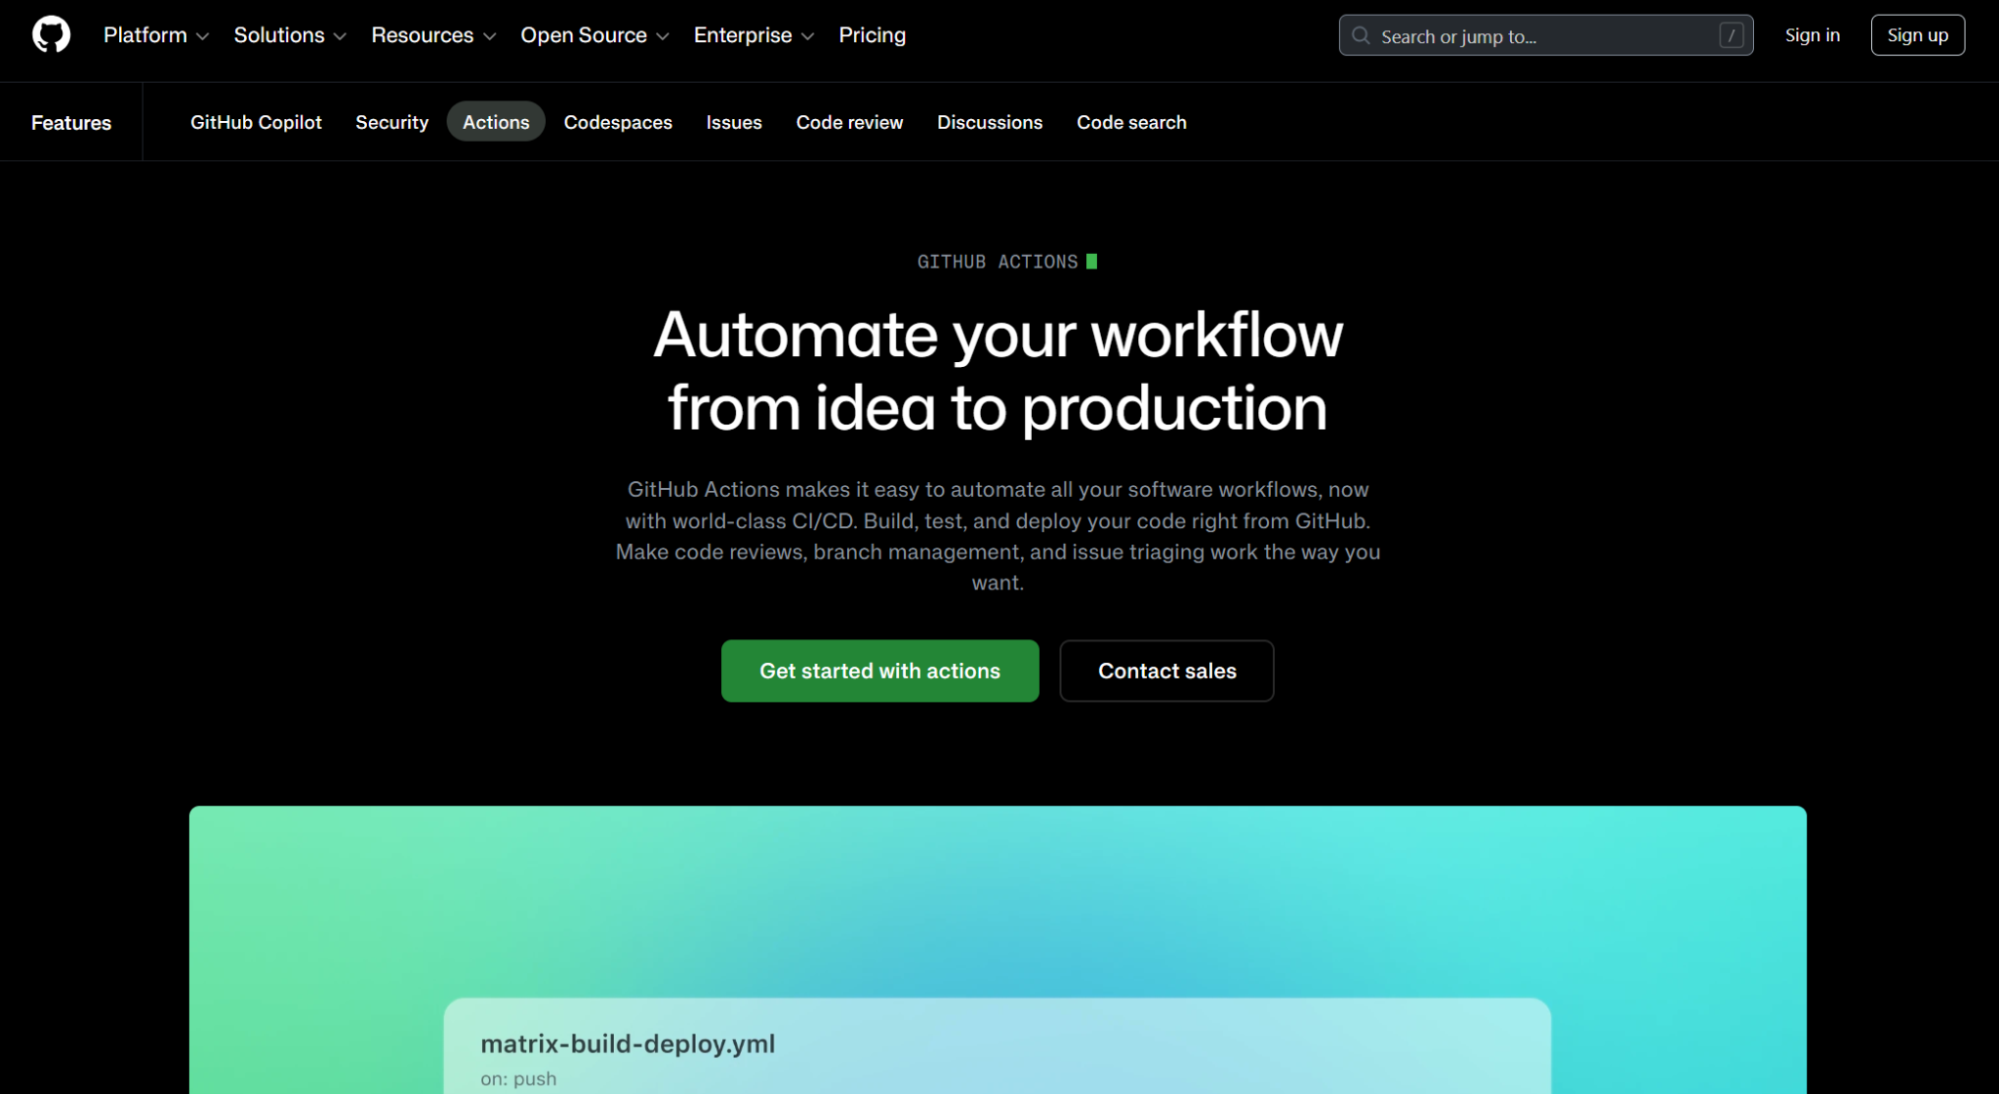The width and height of the screenshot is (1999, 1095).
Task: Open the Code review feature tab
Action: 849,122
